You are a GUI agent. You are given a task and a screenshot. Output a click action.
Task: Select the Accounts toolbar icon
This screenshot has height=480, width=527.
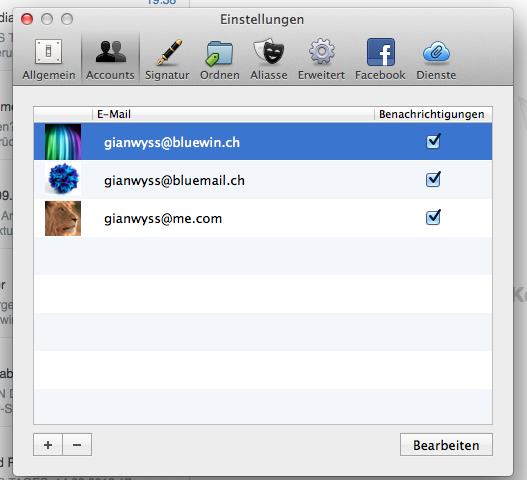pos(110,59)
